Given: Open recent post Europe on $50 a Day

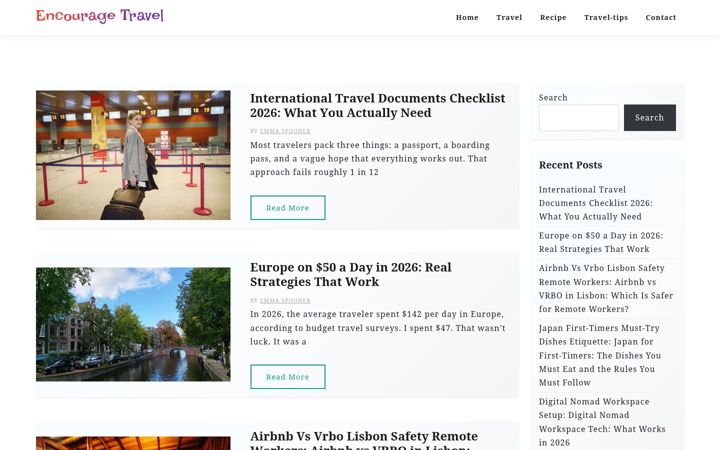Looking at the screenshot, I should 601,242.
